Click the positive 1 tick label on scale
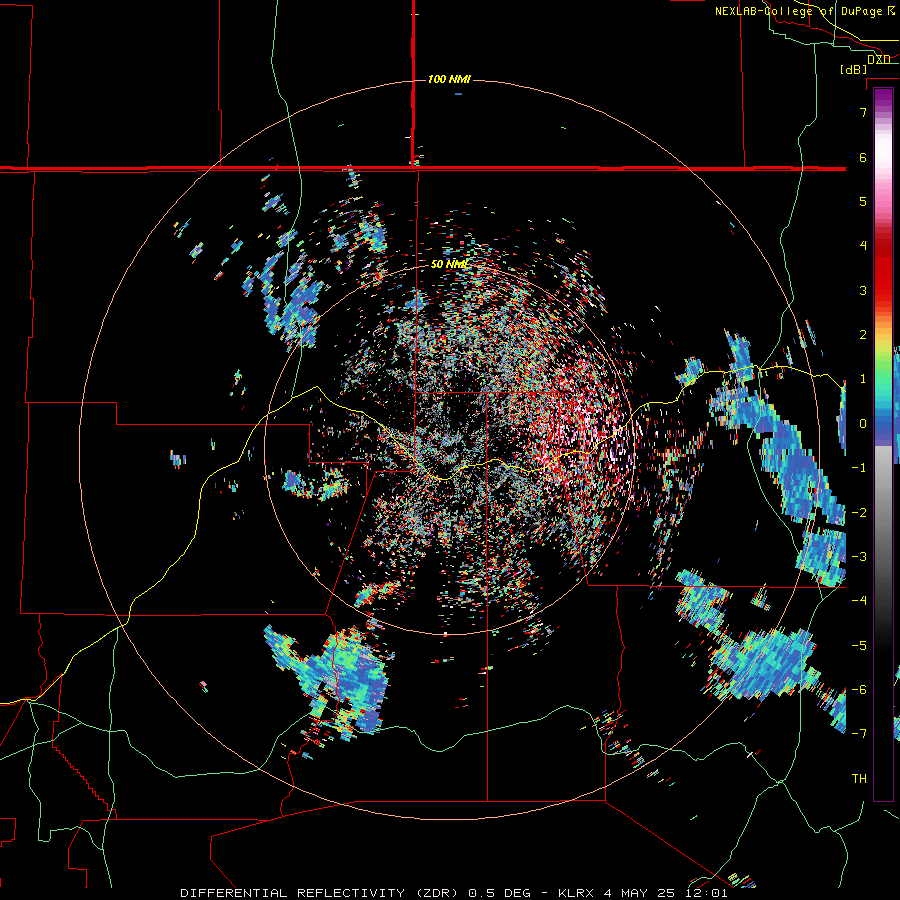 tap(863, 379)
